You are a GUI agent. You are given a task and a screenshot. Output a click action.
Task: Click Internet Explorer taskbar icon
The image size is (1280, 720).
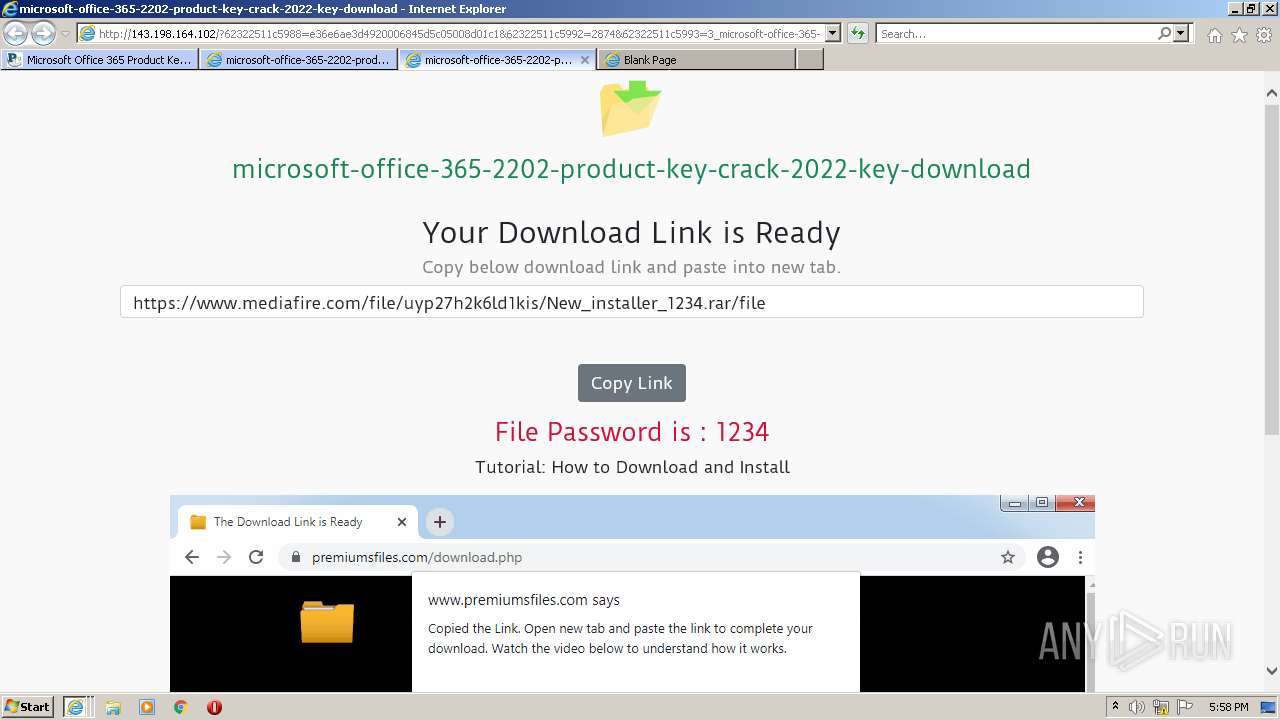pos(76,707)
